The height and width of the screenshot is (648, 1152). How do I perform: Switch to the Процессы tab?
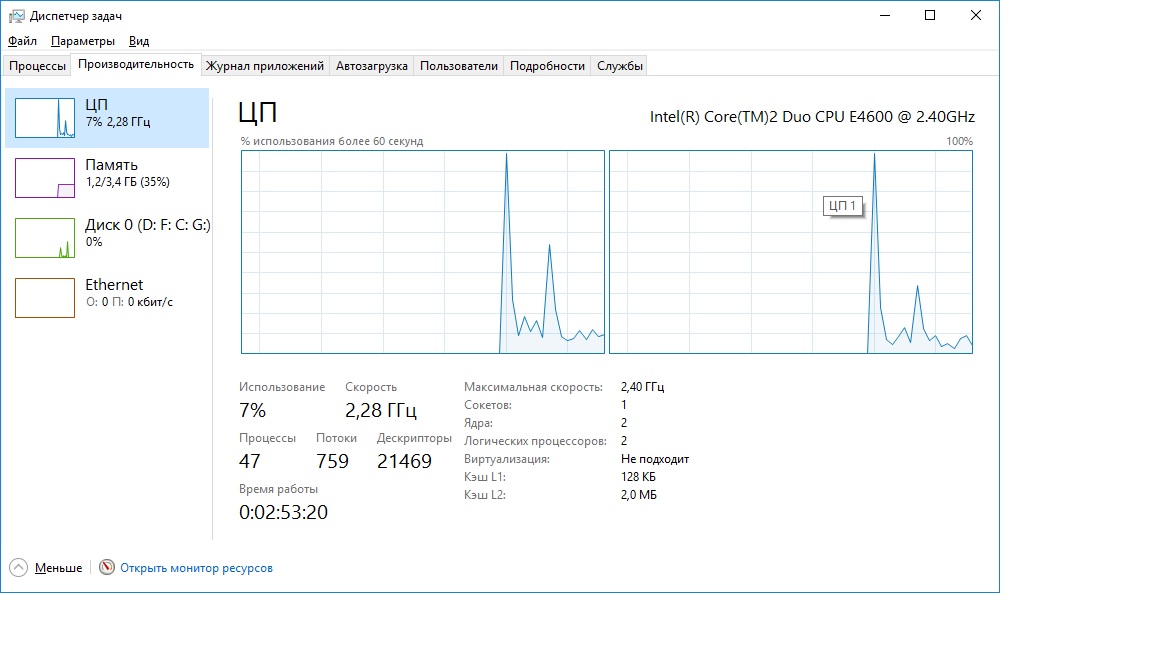click(37, 66)
